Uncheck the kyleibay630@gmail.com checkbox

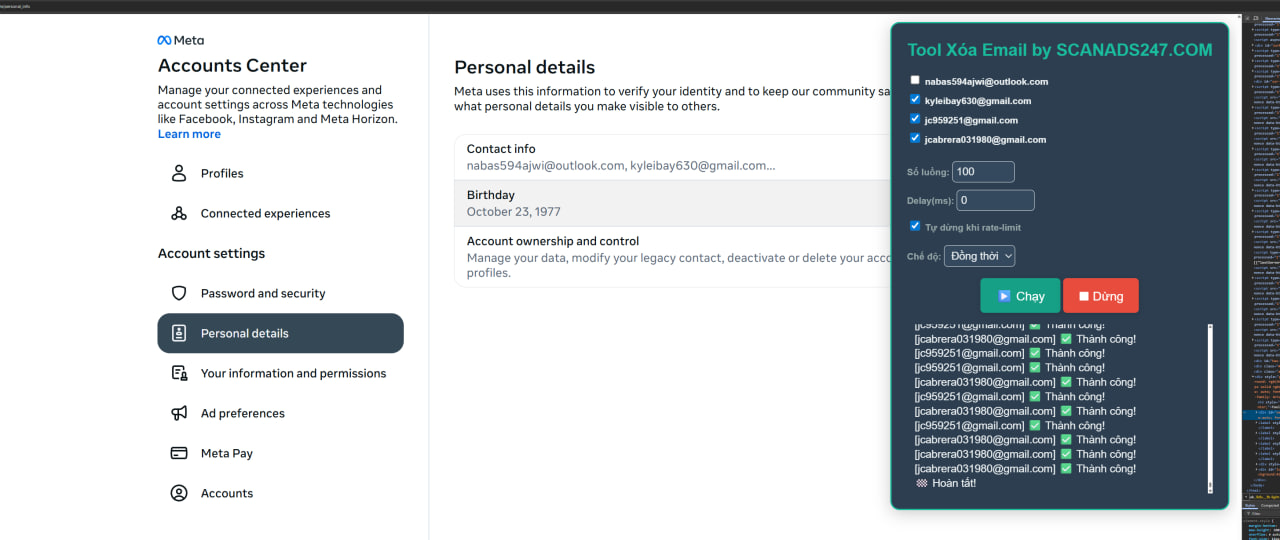tap(915, 99)
